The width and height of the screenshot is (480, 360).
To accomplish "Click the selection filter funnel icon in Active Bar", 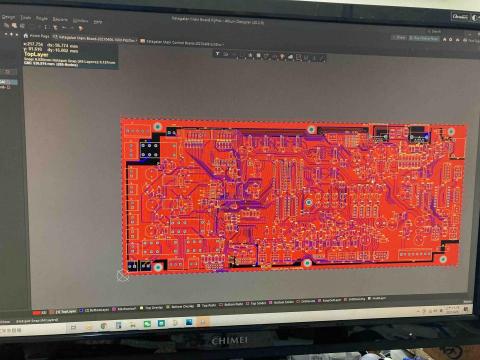I will [x=217, y=53].
